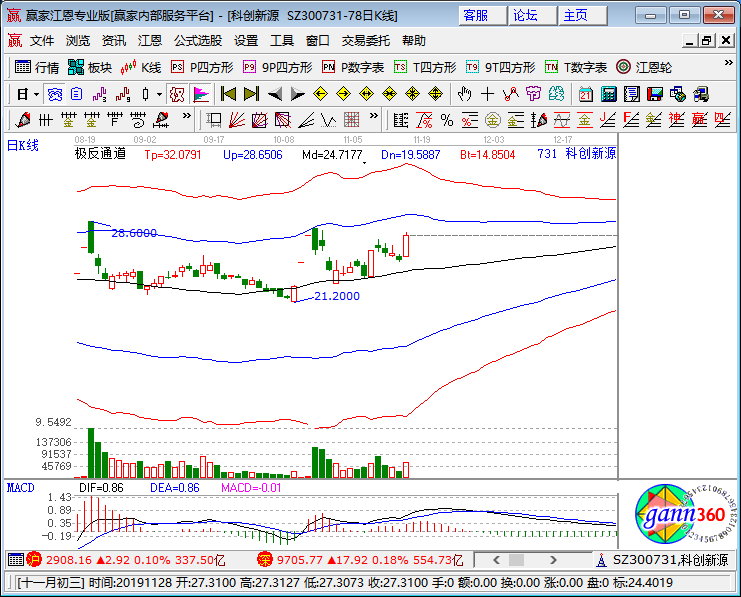741x597 pixels.
Task: Select the crosshair cursor tool
Action: click(487, 95)
